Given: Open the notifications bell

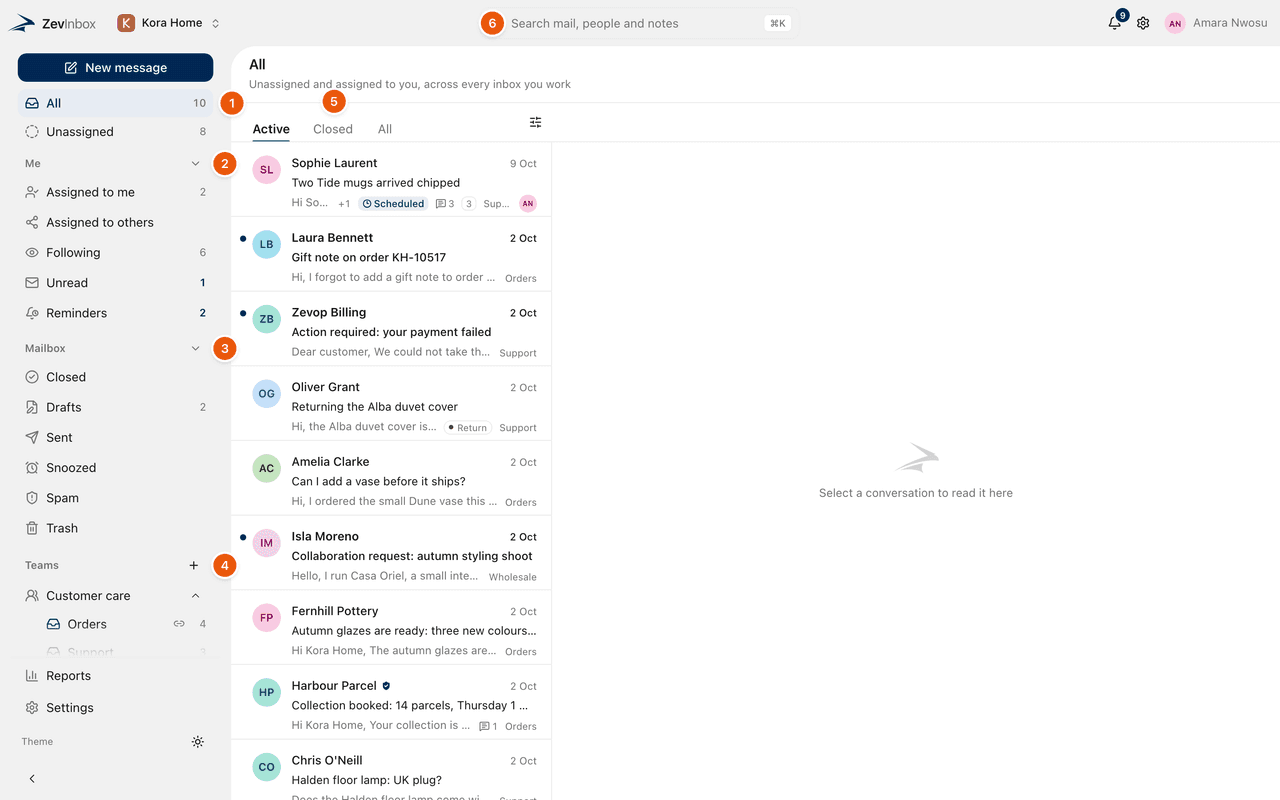Looking at the screenshot, I should pos(1115,23).
